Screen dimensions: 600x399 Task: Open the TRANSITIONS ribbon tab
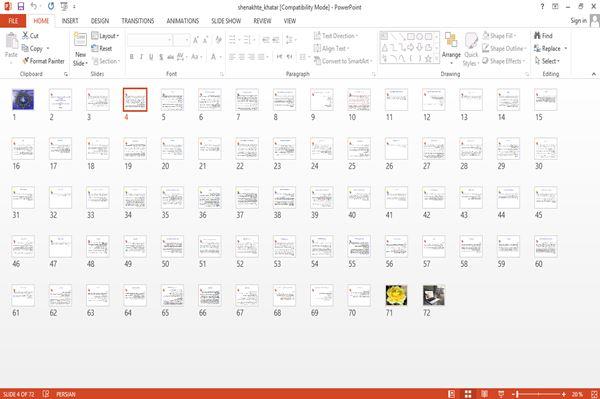click(138, 21)
